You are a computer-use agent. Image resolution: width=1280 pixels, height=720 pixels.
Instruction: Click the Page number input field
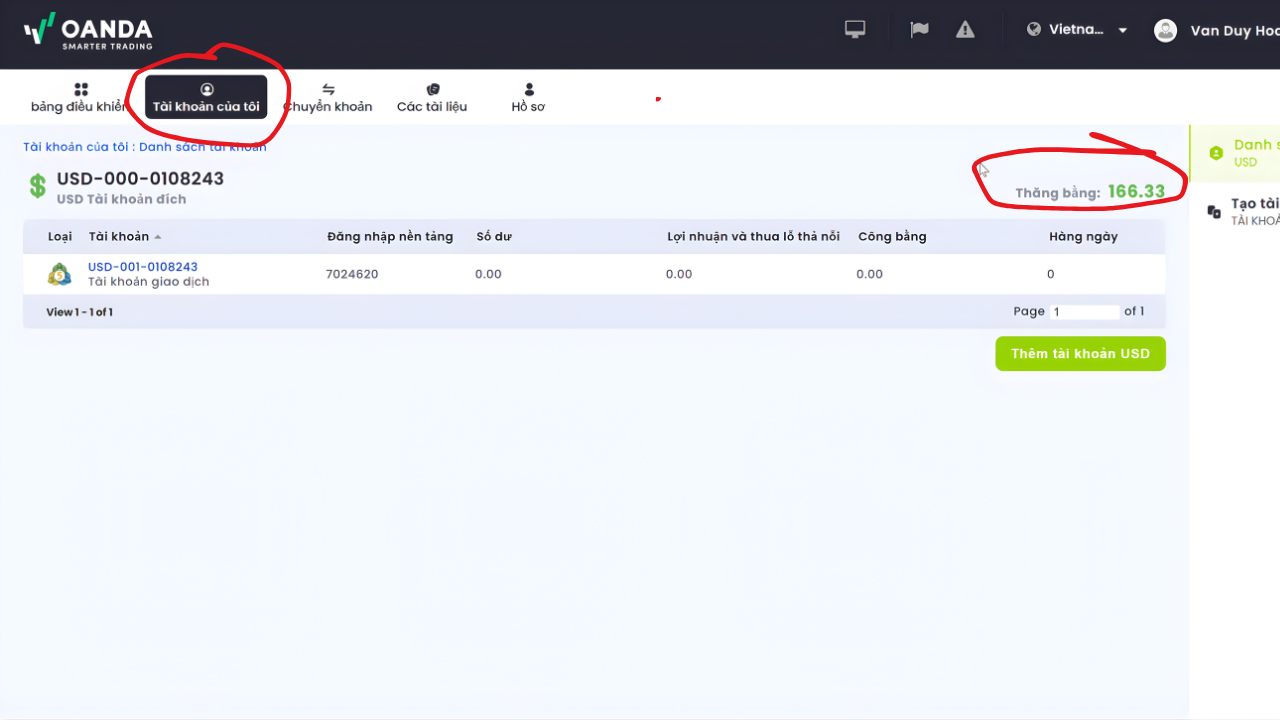point(1085,312)
